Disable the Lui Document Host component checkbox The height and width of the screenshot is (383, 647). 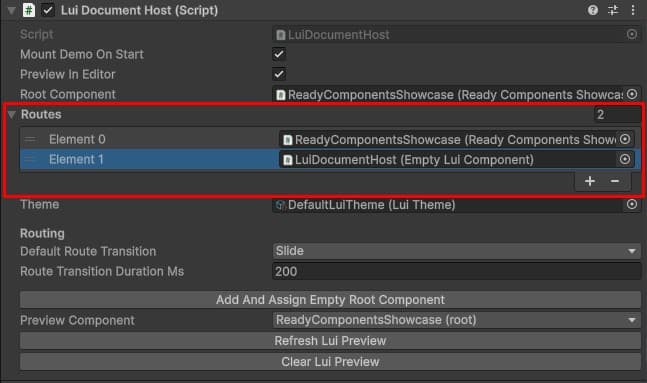pos(48,10)
